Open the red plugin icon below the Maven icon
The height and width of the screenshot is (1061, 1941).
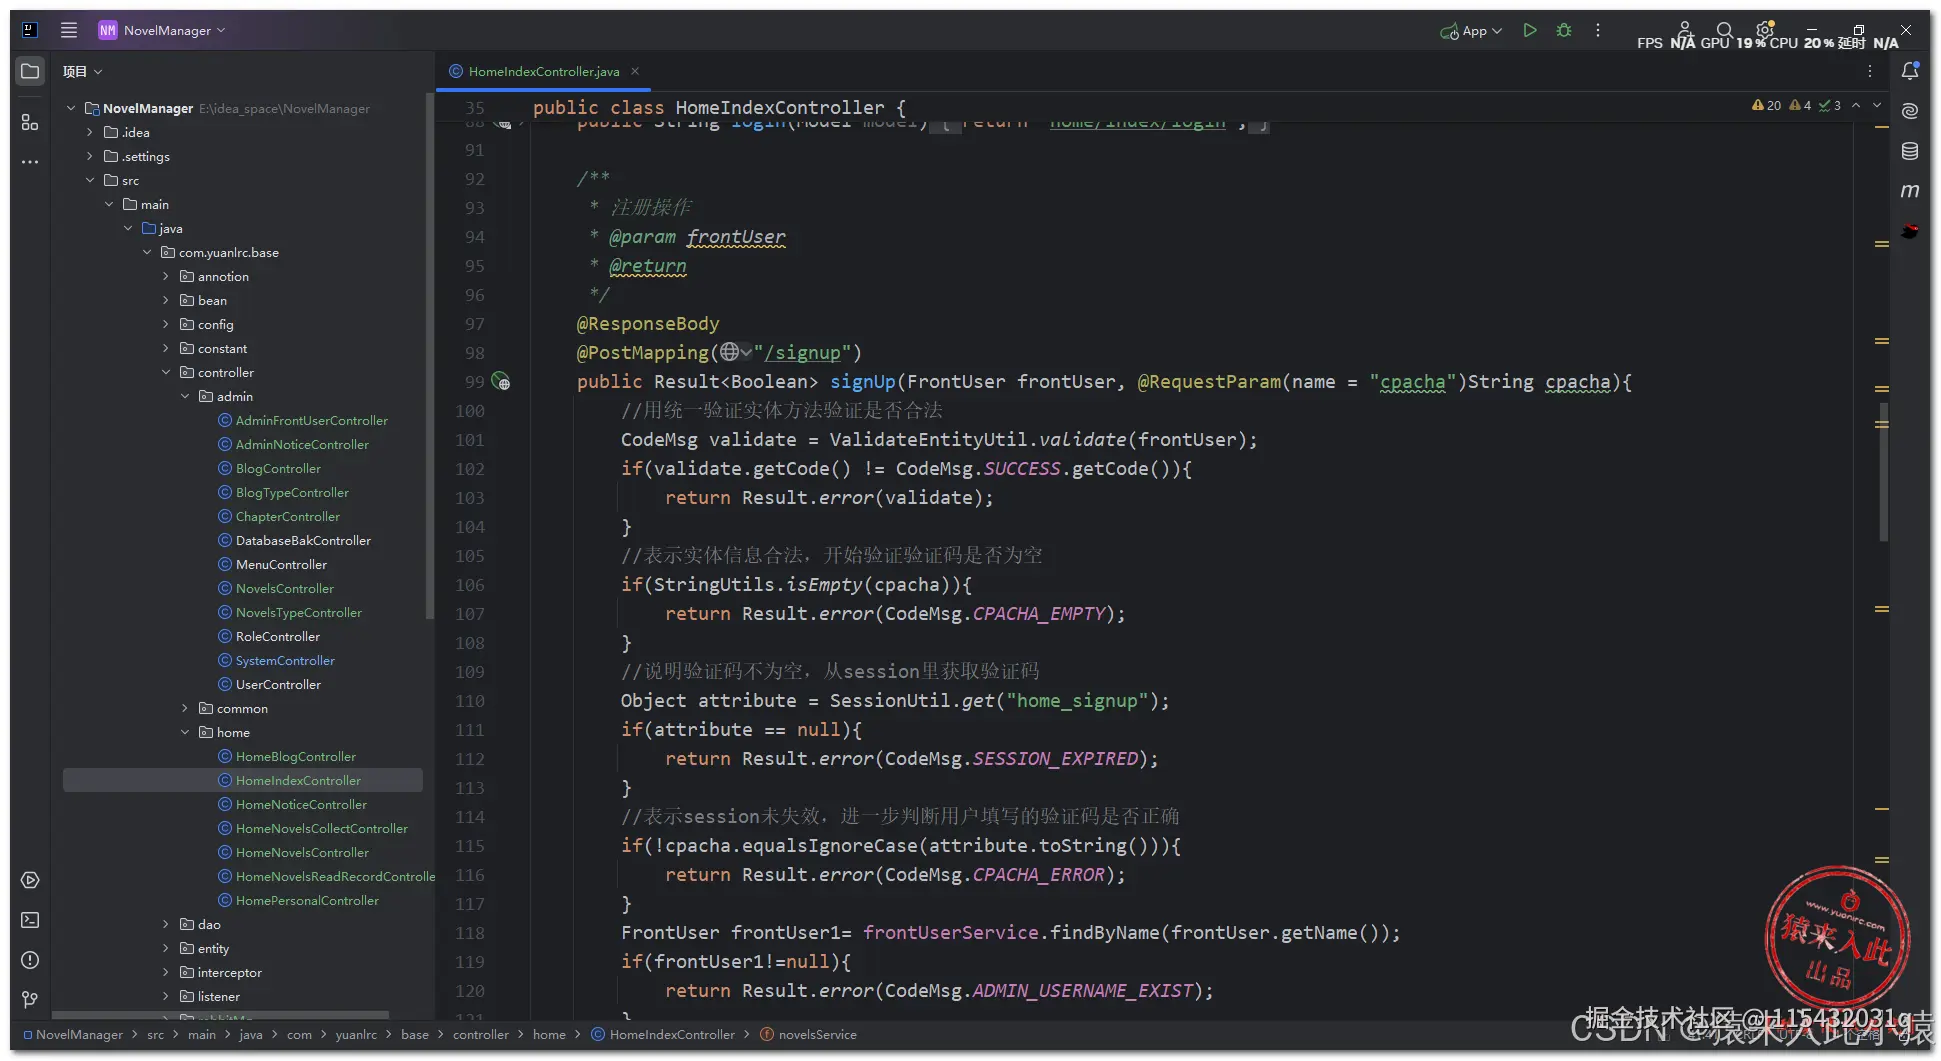pyautogui.click(x=1910, y=231)
